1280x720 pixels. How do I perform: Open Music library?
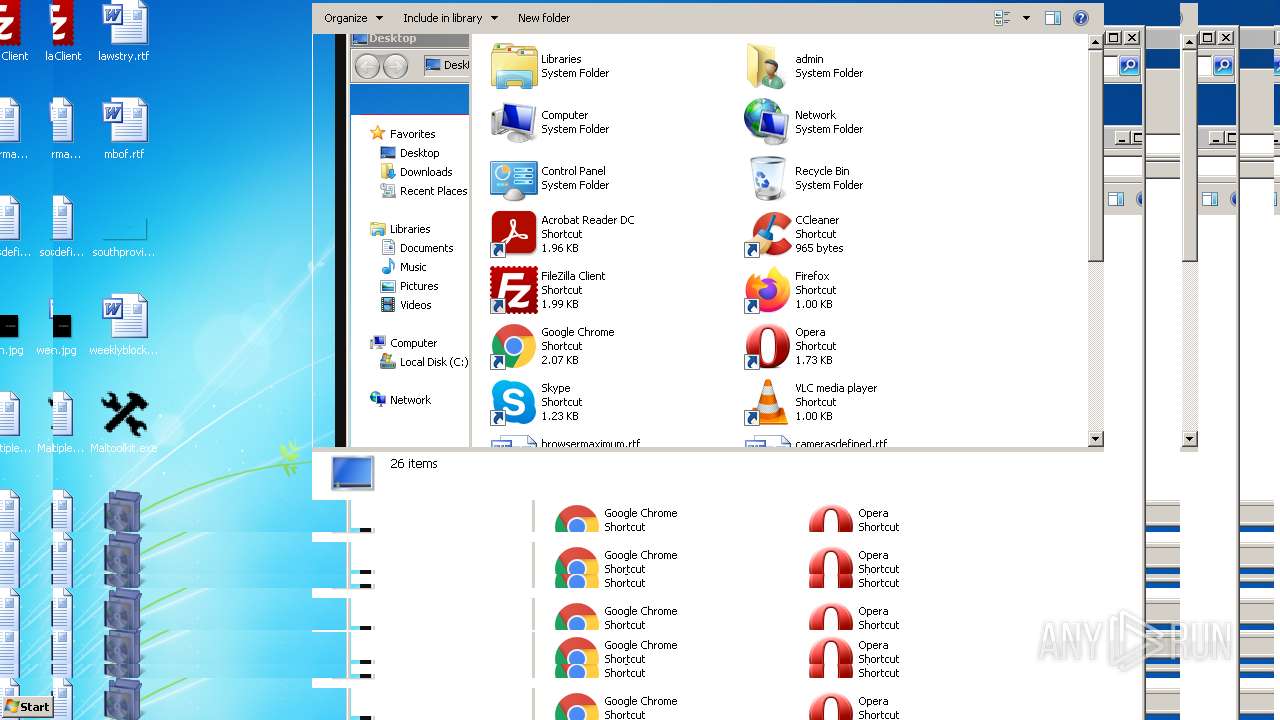click(x=413, y=267)
